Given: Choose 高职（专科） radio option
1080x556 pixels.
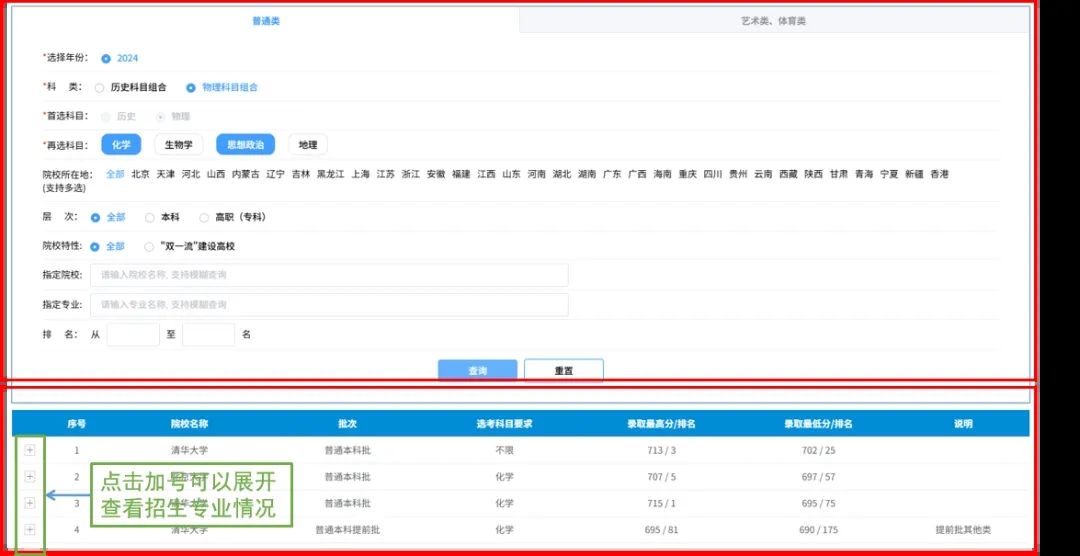Looking at the screenshot, I should click(205, 217).
